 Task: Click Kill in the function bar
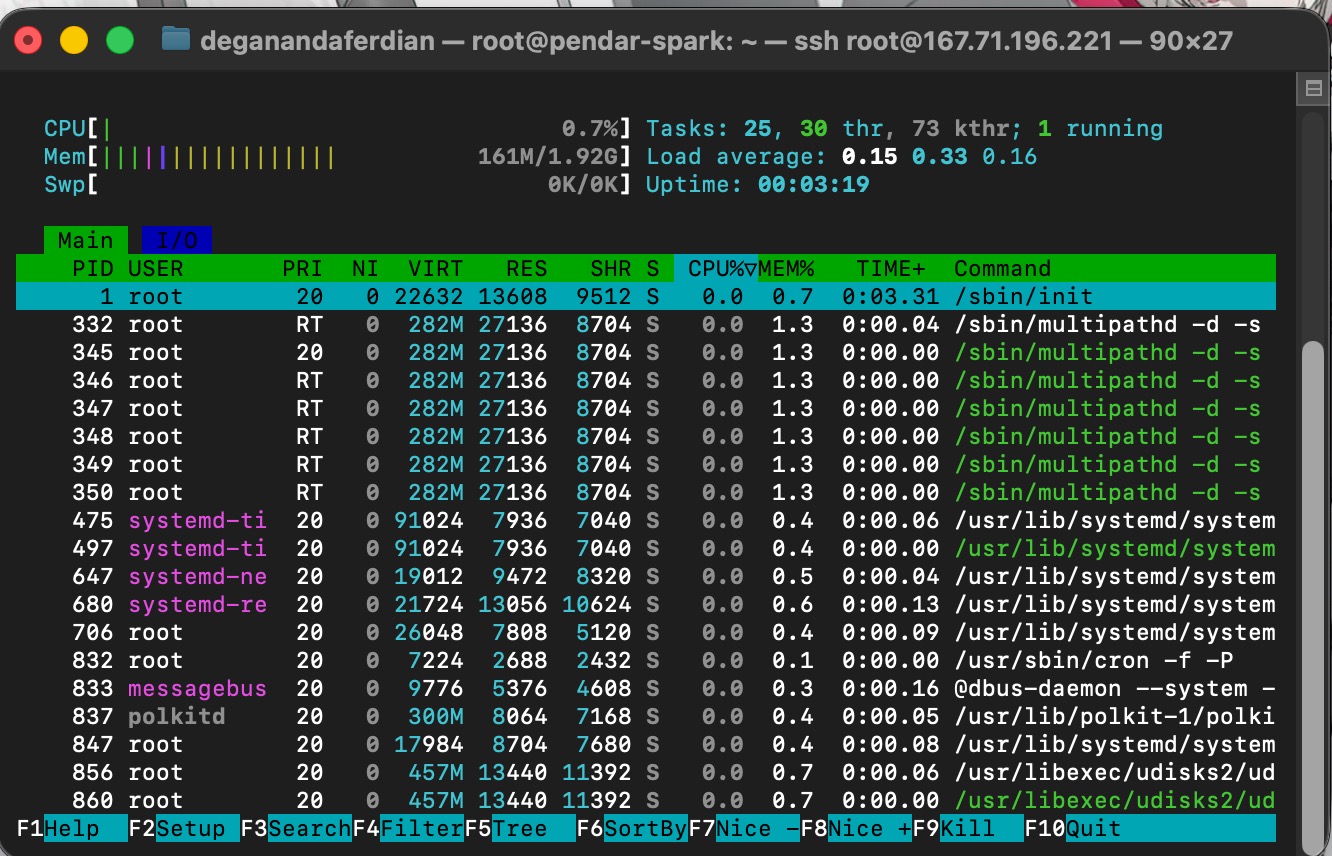(x=981, y=828)
